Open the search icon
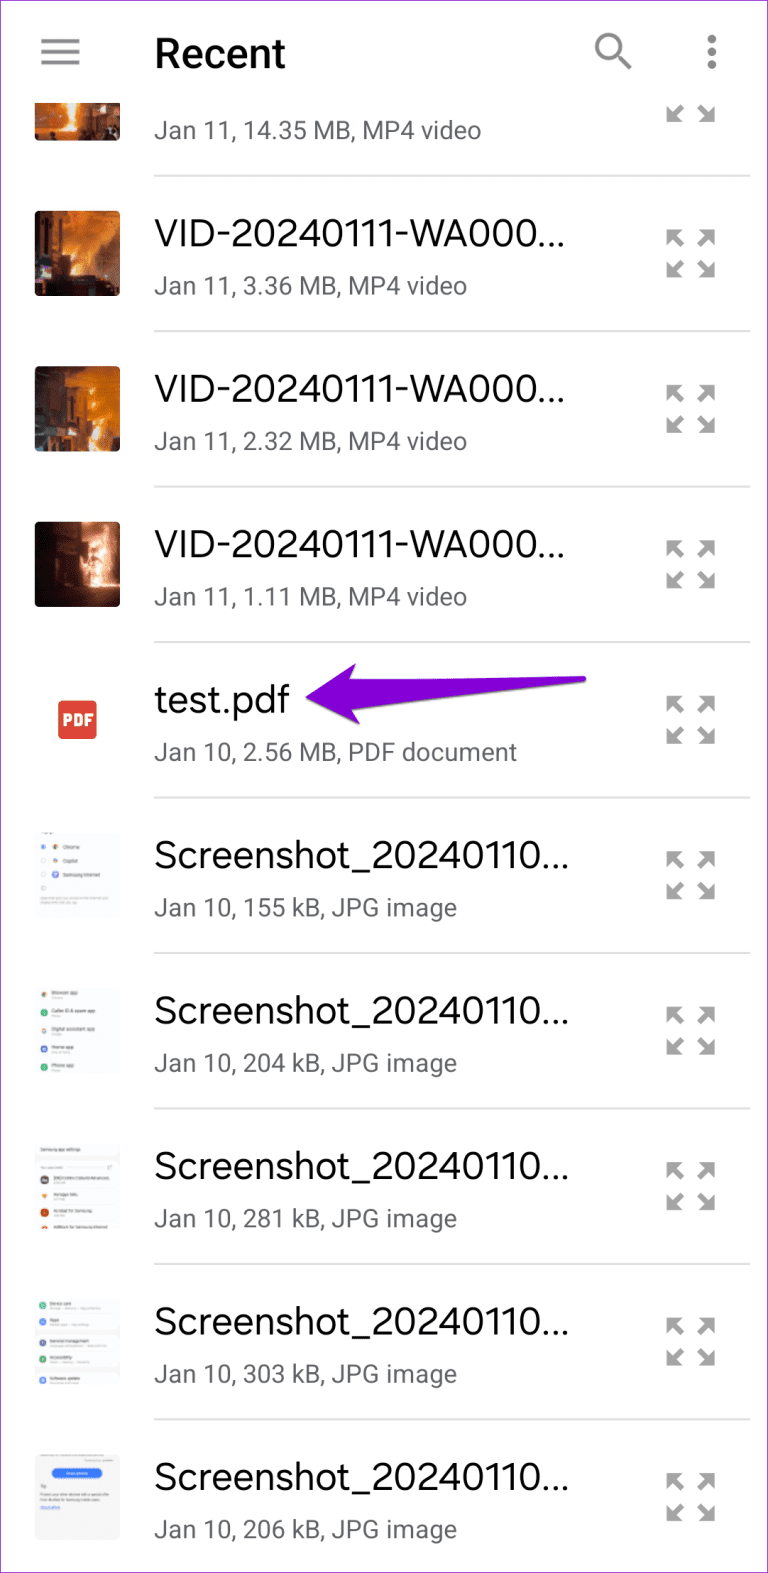 tap(613, 52)
